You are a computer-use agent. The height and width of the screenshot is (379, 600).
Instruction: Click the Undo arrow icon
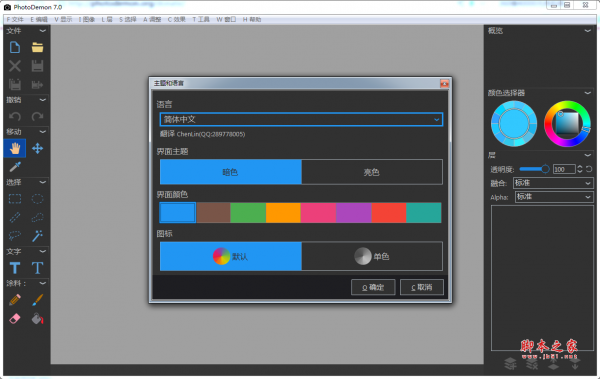coord(15,116)
